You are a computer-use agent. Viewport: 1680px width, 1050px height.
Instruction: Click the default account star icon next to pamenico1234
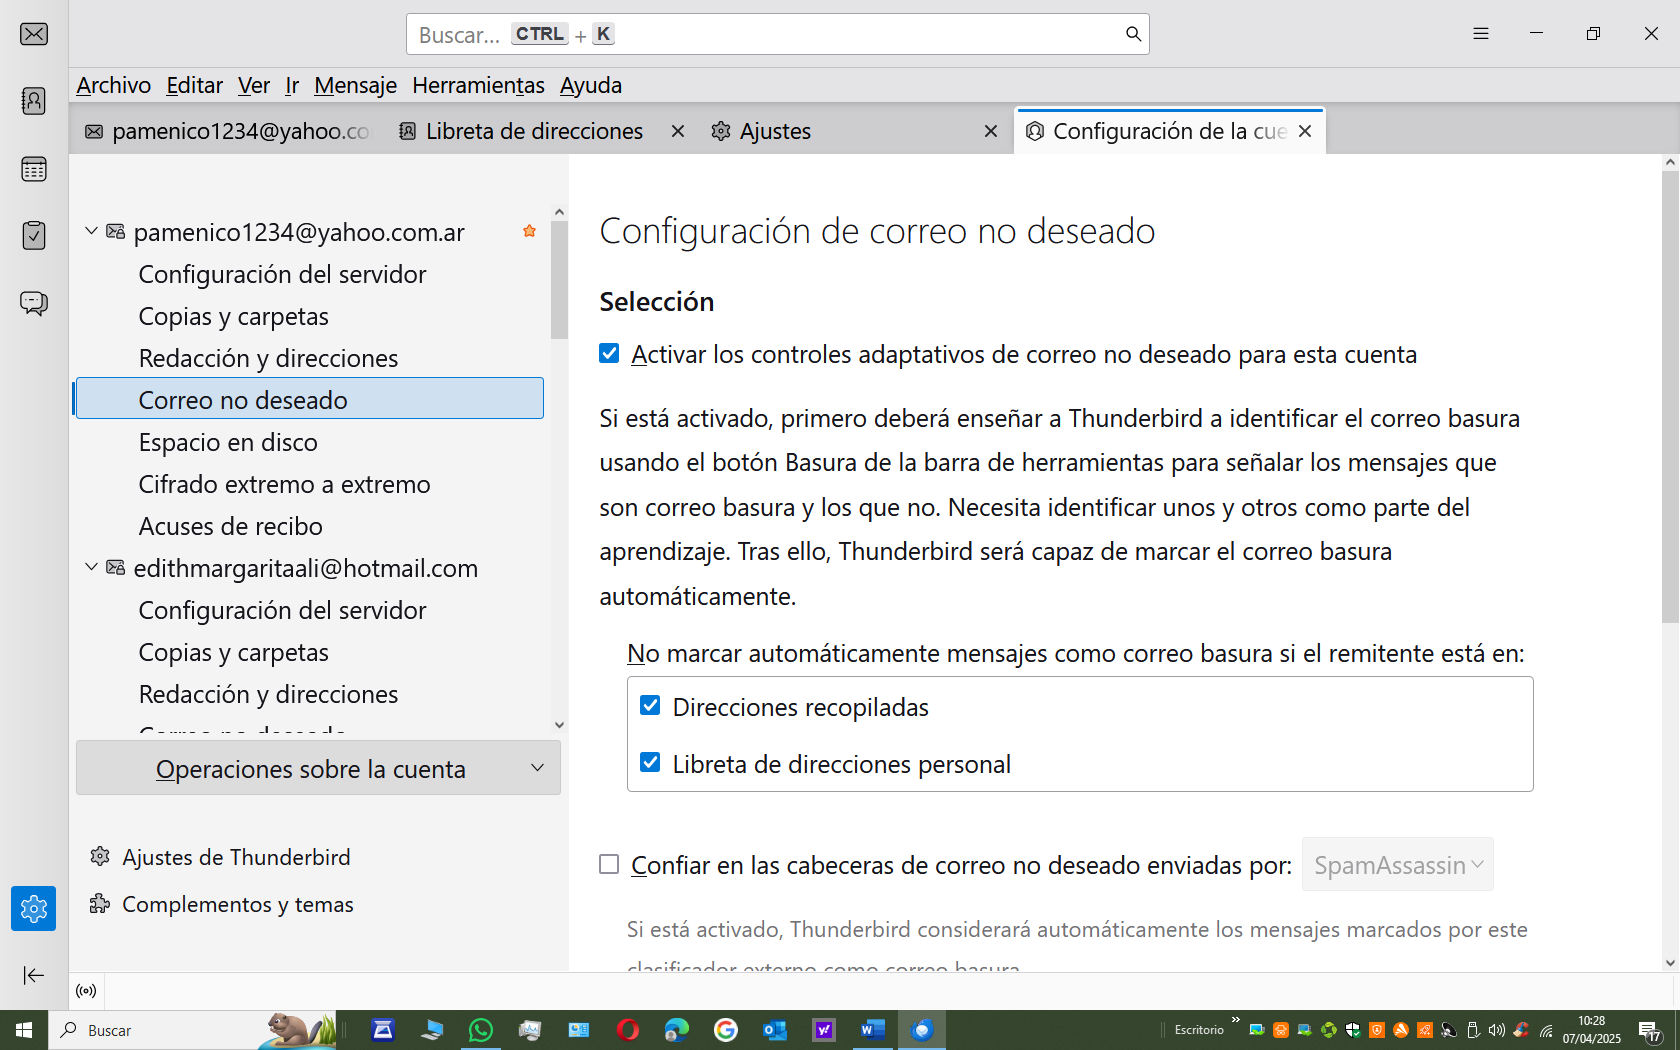point(530,231)
